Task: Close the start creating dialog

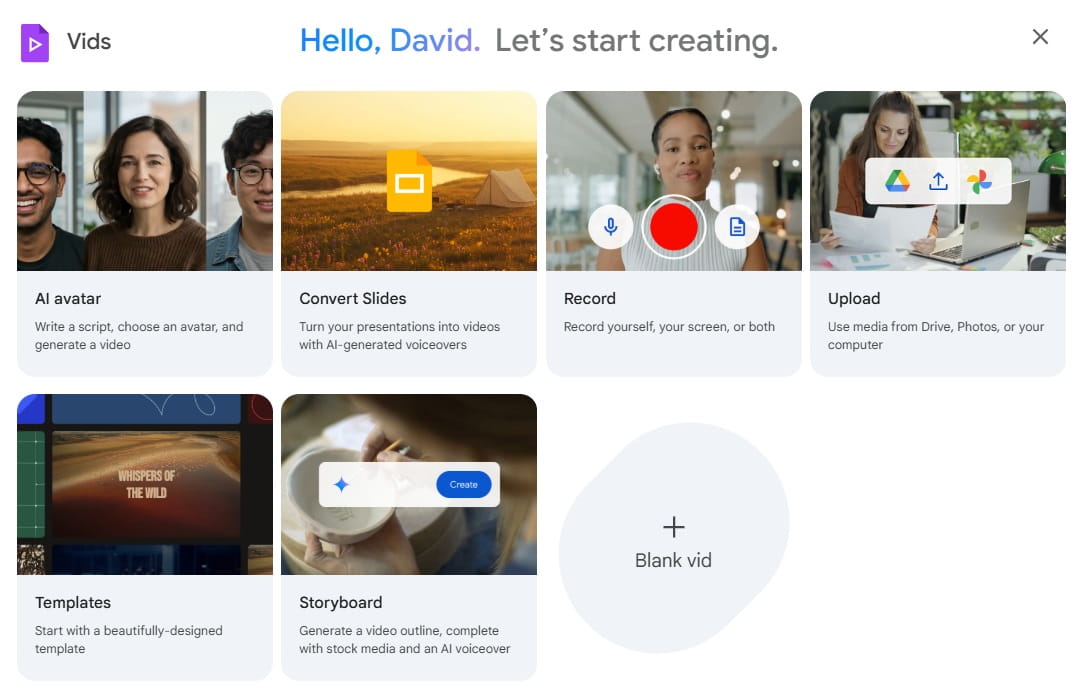Action: pyautogui.click(x=1040, y=37)
